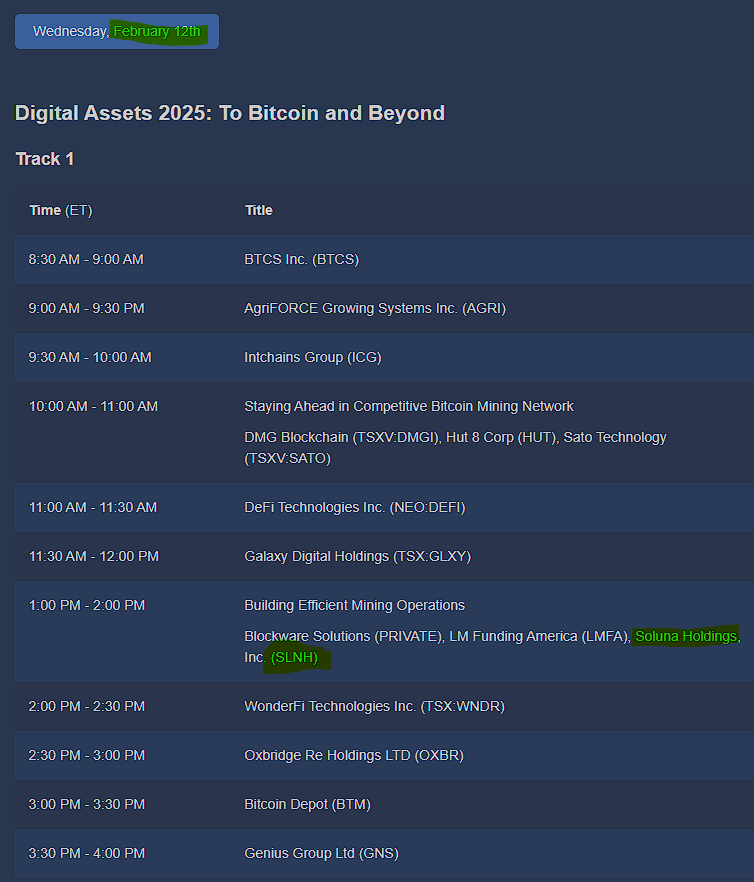Click DeFi Technologies Inc. (NEO:DEFI) title
Viewport: 754px width, 882px height.
coord(355,507)
